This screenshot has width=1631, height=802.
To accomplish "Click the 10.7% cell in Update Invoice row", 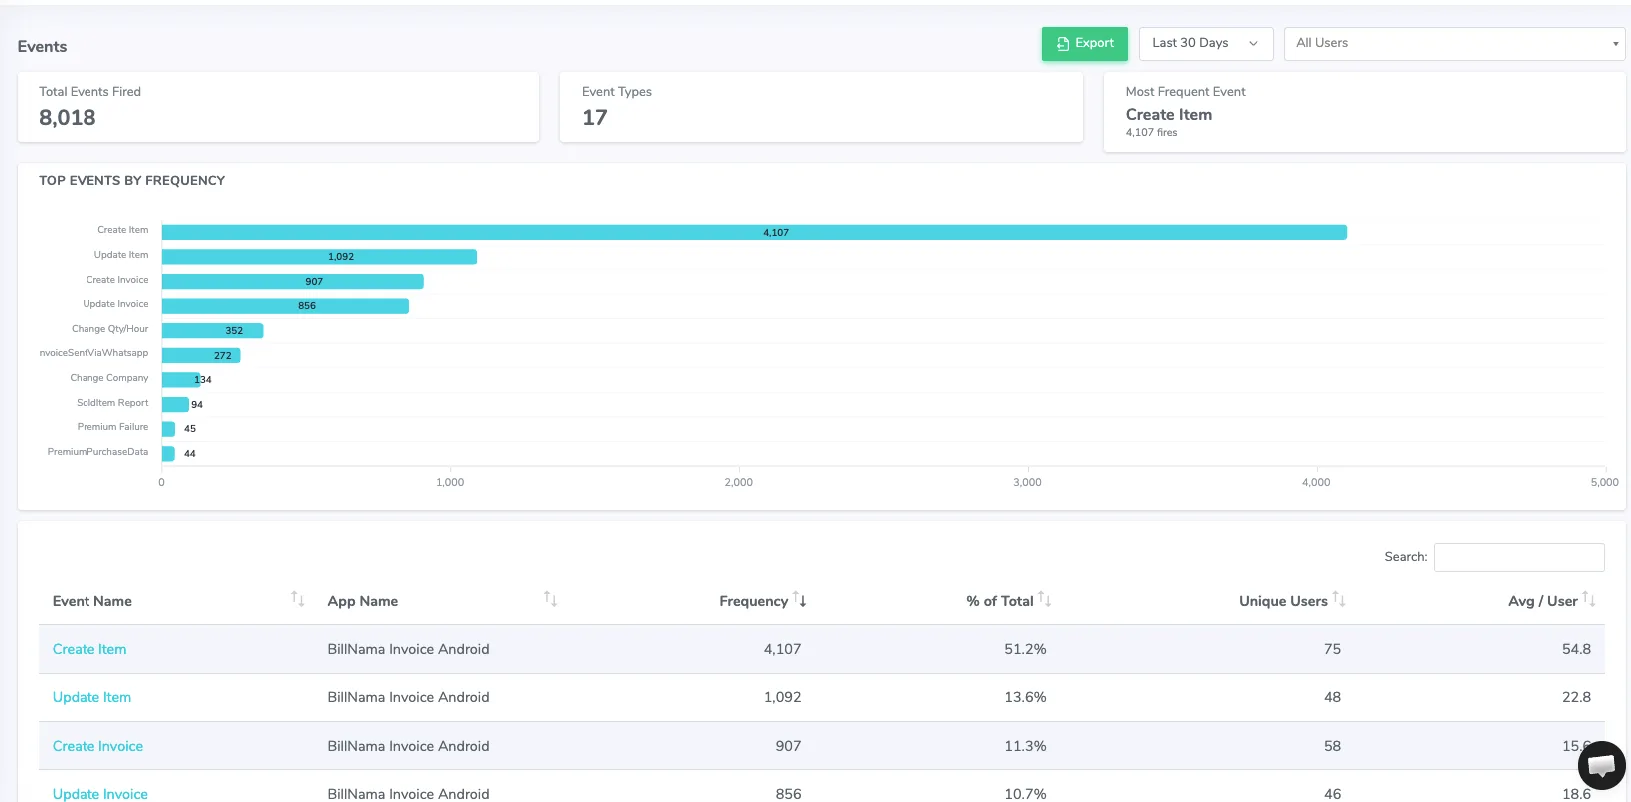I will pos(1025,794).
